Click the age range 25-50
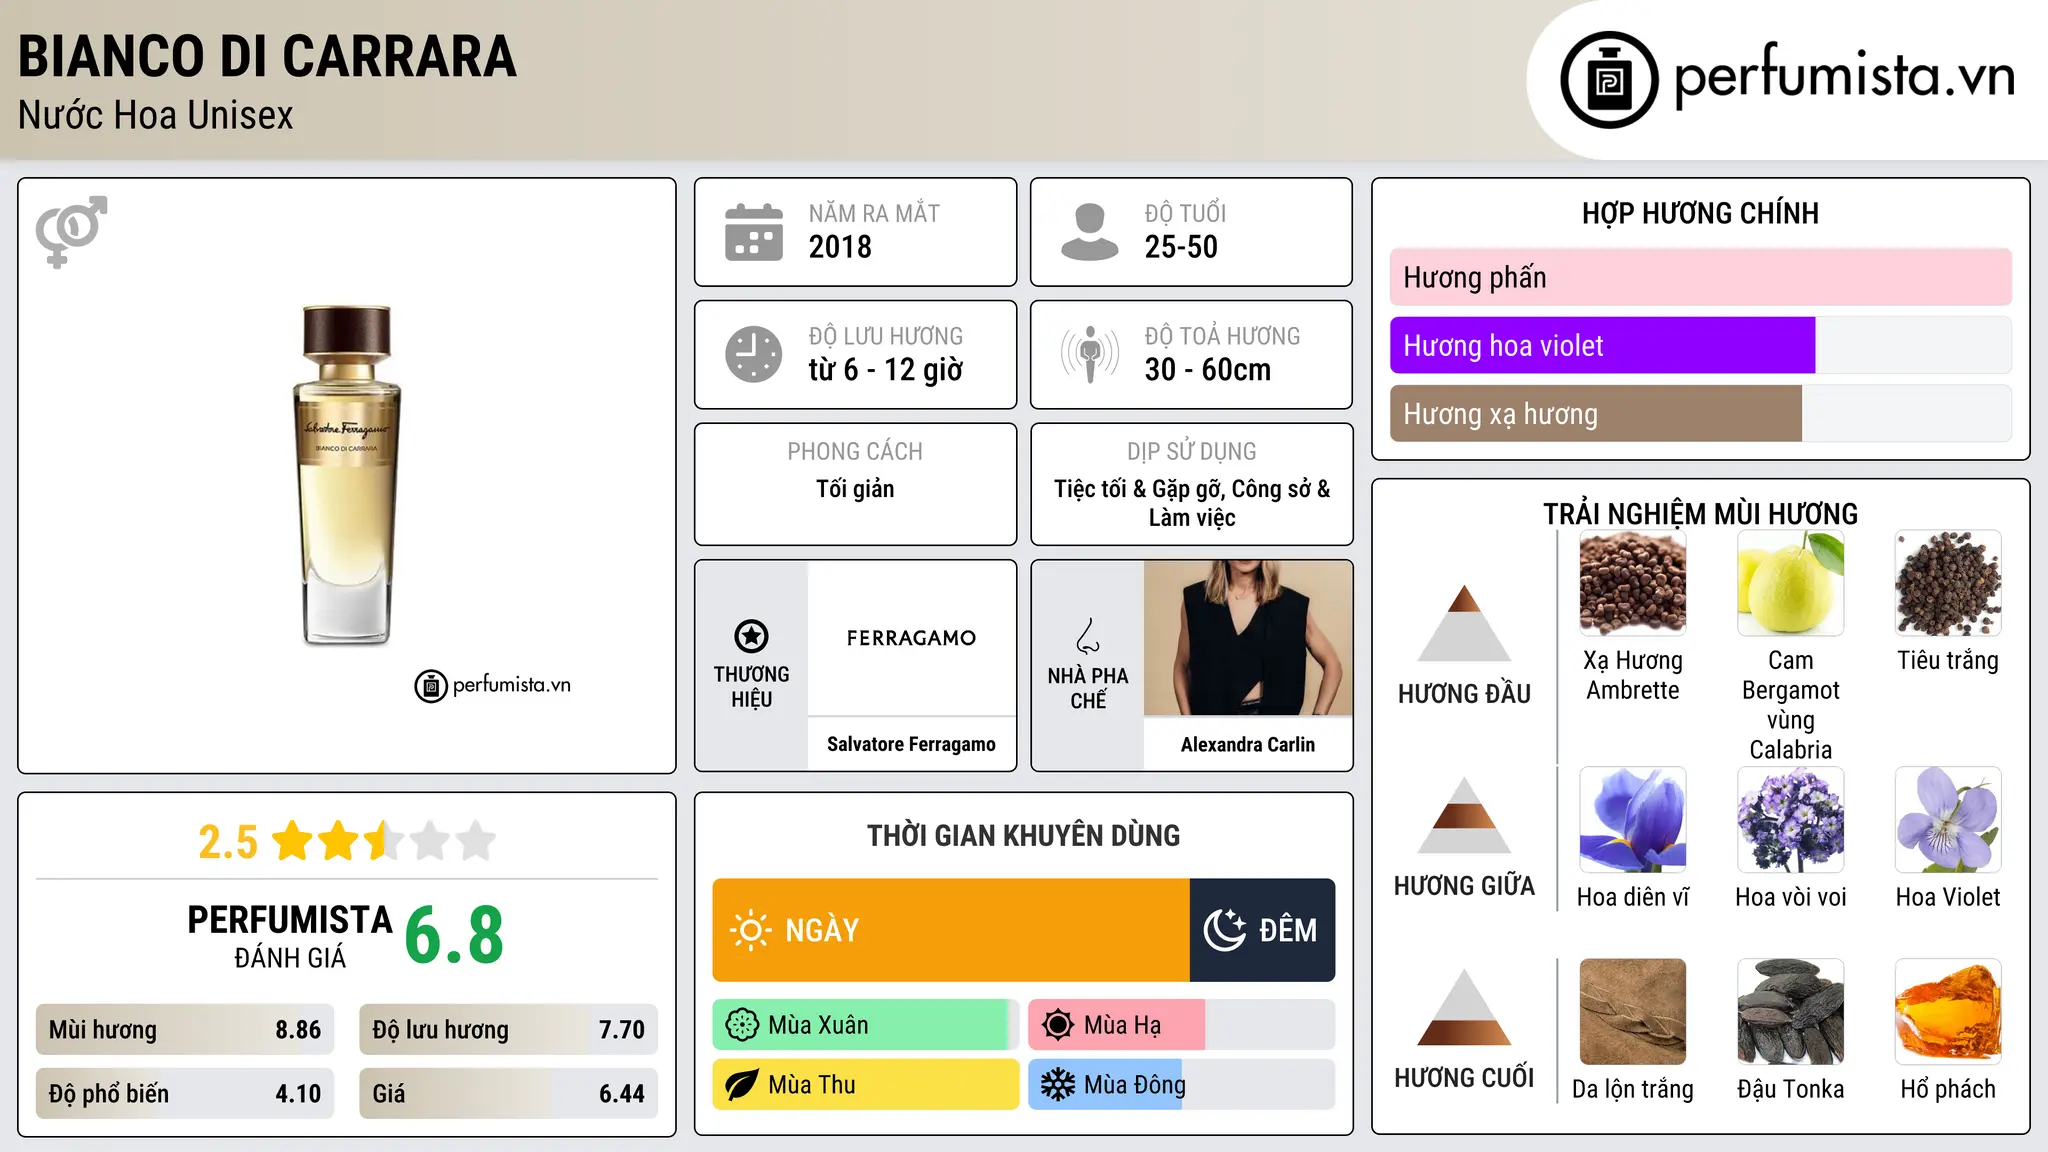 coord(1181,247)
